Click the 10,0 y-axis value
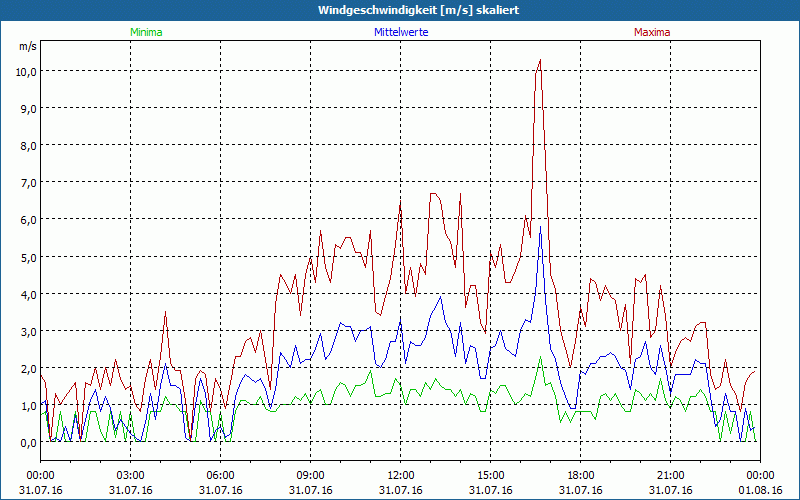This screenshot has height=500, width=800. pyautogui.click(x=26, y=71)
